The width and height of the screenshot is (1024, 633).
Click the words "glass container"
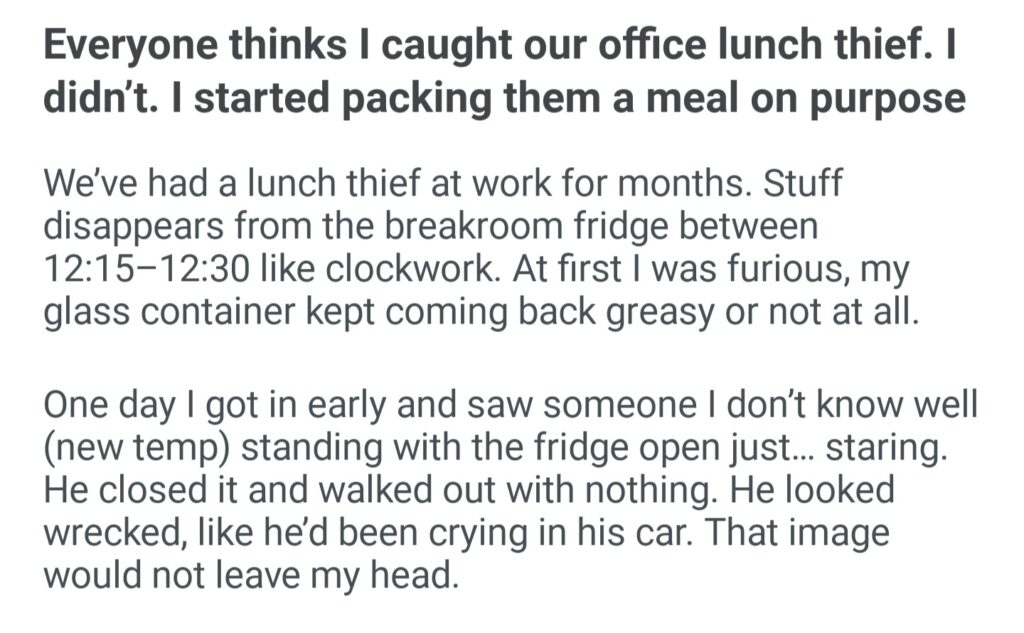coord(172,311)
